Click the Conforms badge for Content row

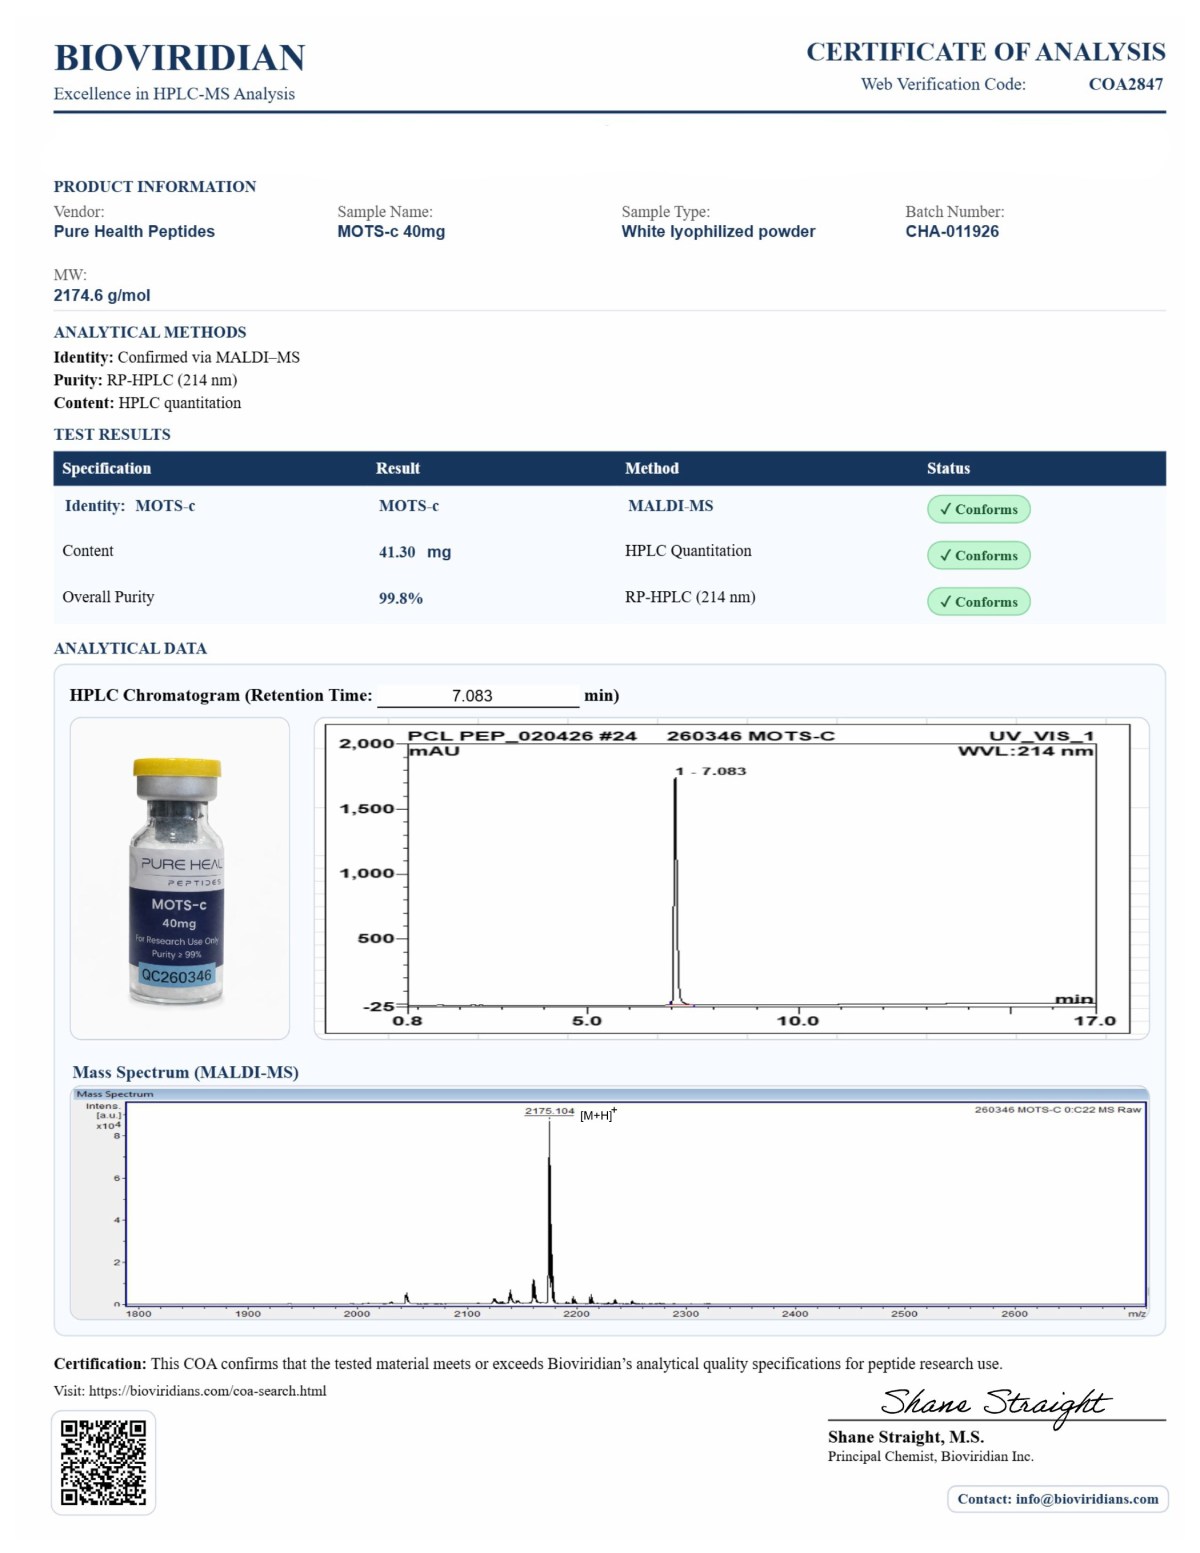(x=977, y=555)
